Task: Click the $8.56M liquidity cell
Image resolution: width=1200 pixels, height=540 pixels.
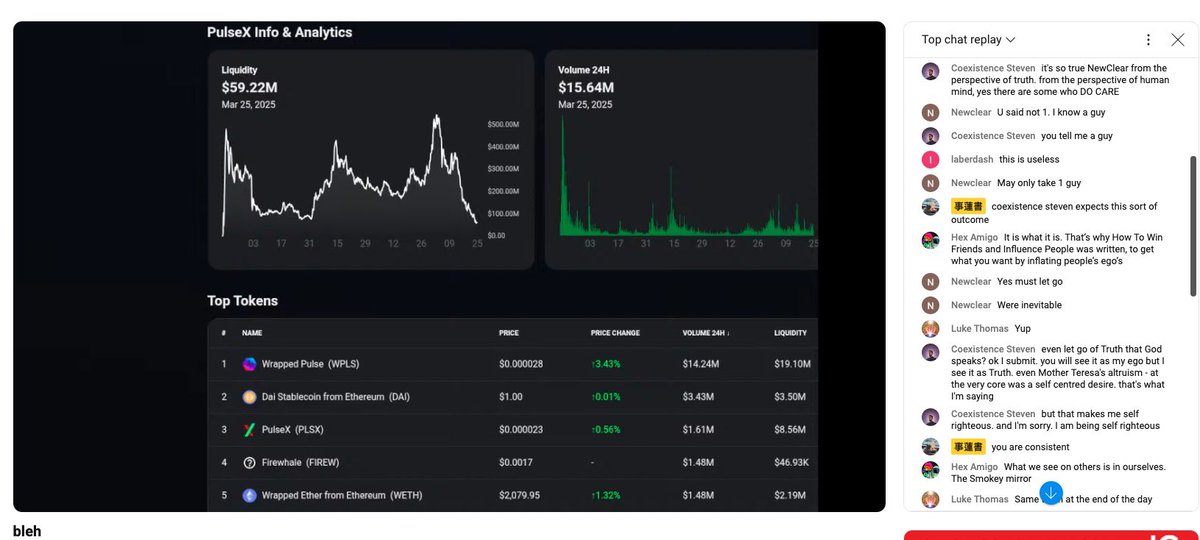Action: coord(790,430)
